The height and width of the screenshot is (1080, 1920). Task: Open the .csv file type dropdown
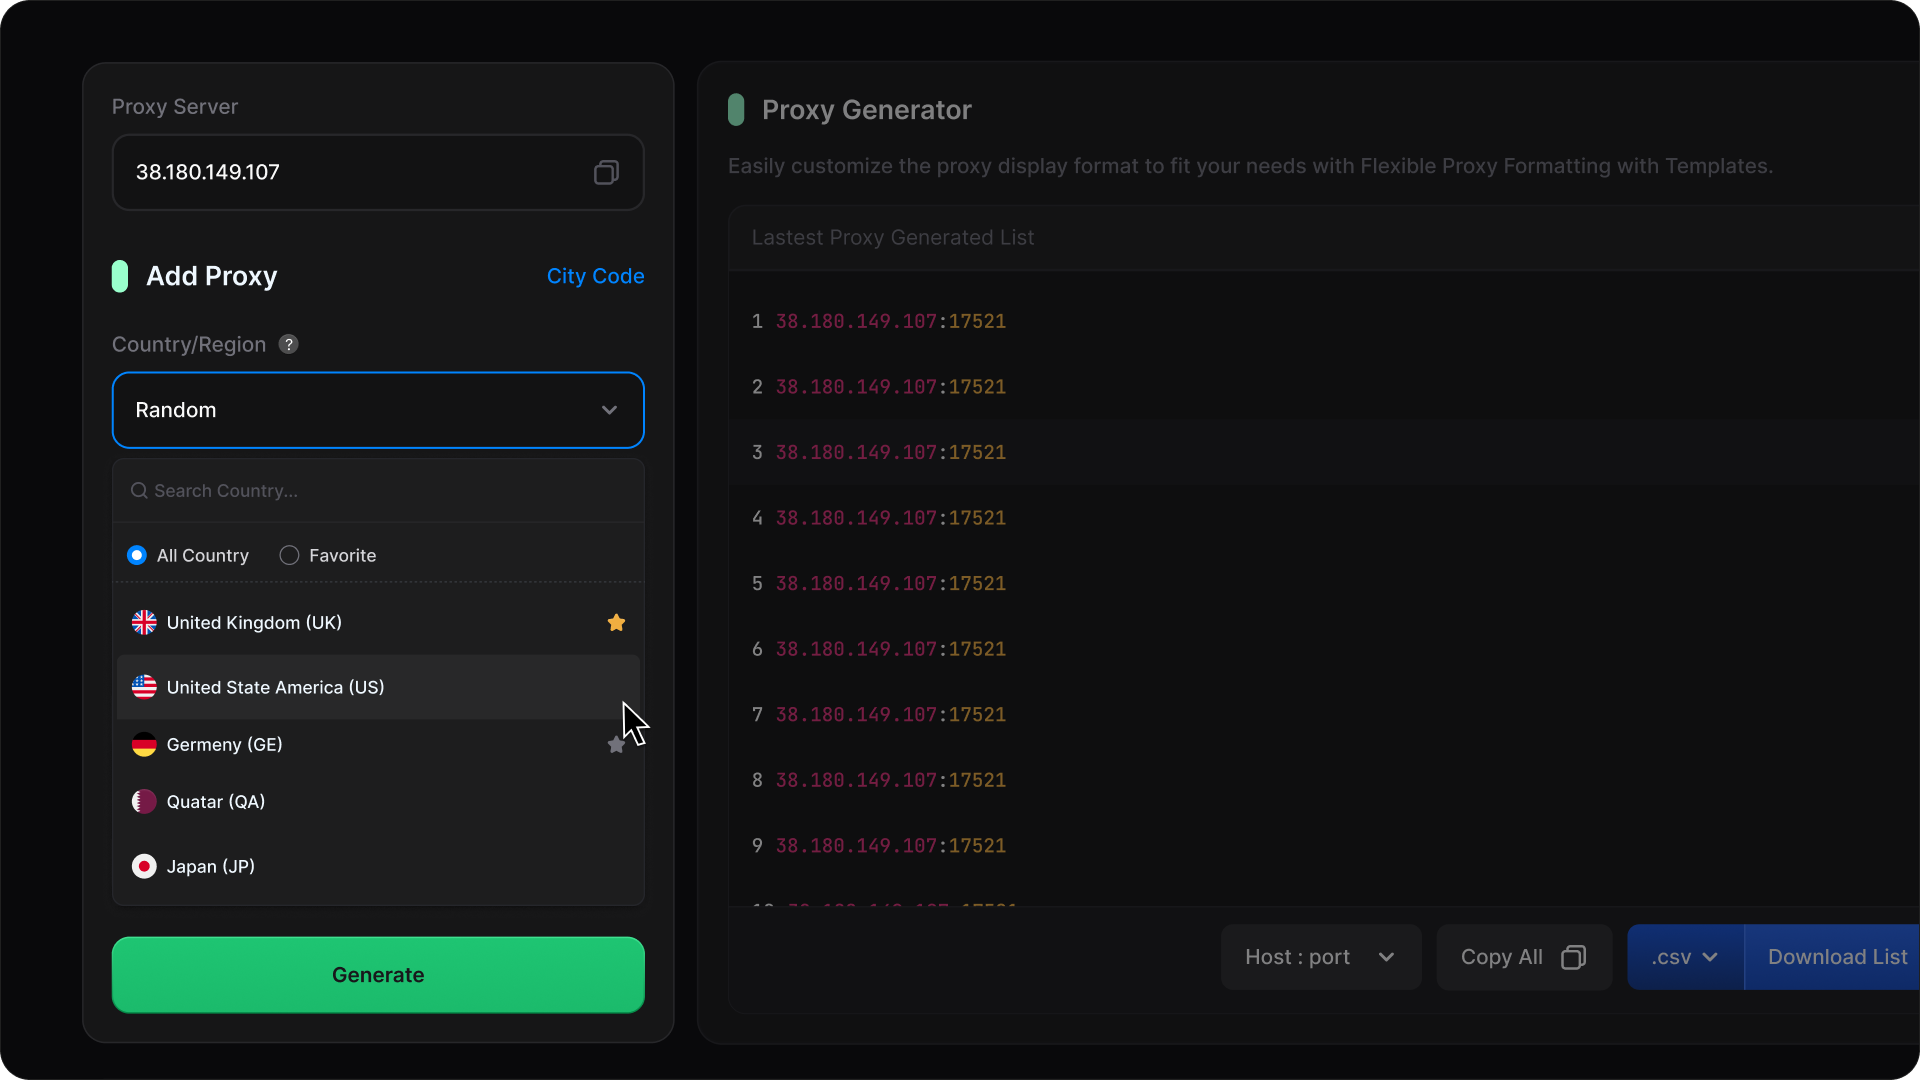pyautogui.click(x=1685, y=958)
